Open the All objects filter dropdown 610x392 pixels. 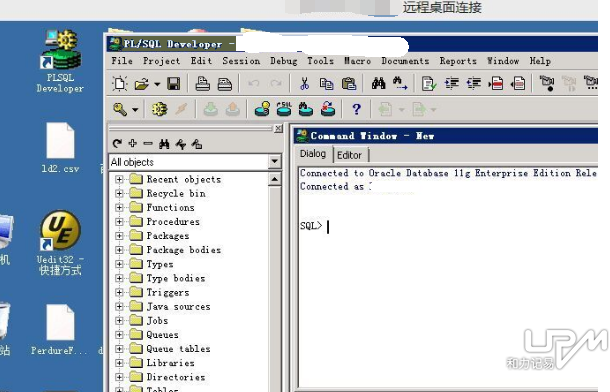pos(275,161)
